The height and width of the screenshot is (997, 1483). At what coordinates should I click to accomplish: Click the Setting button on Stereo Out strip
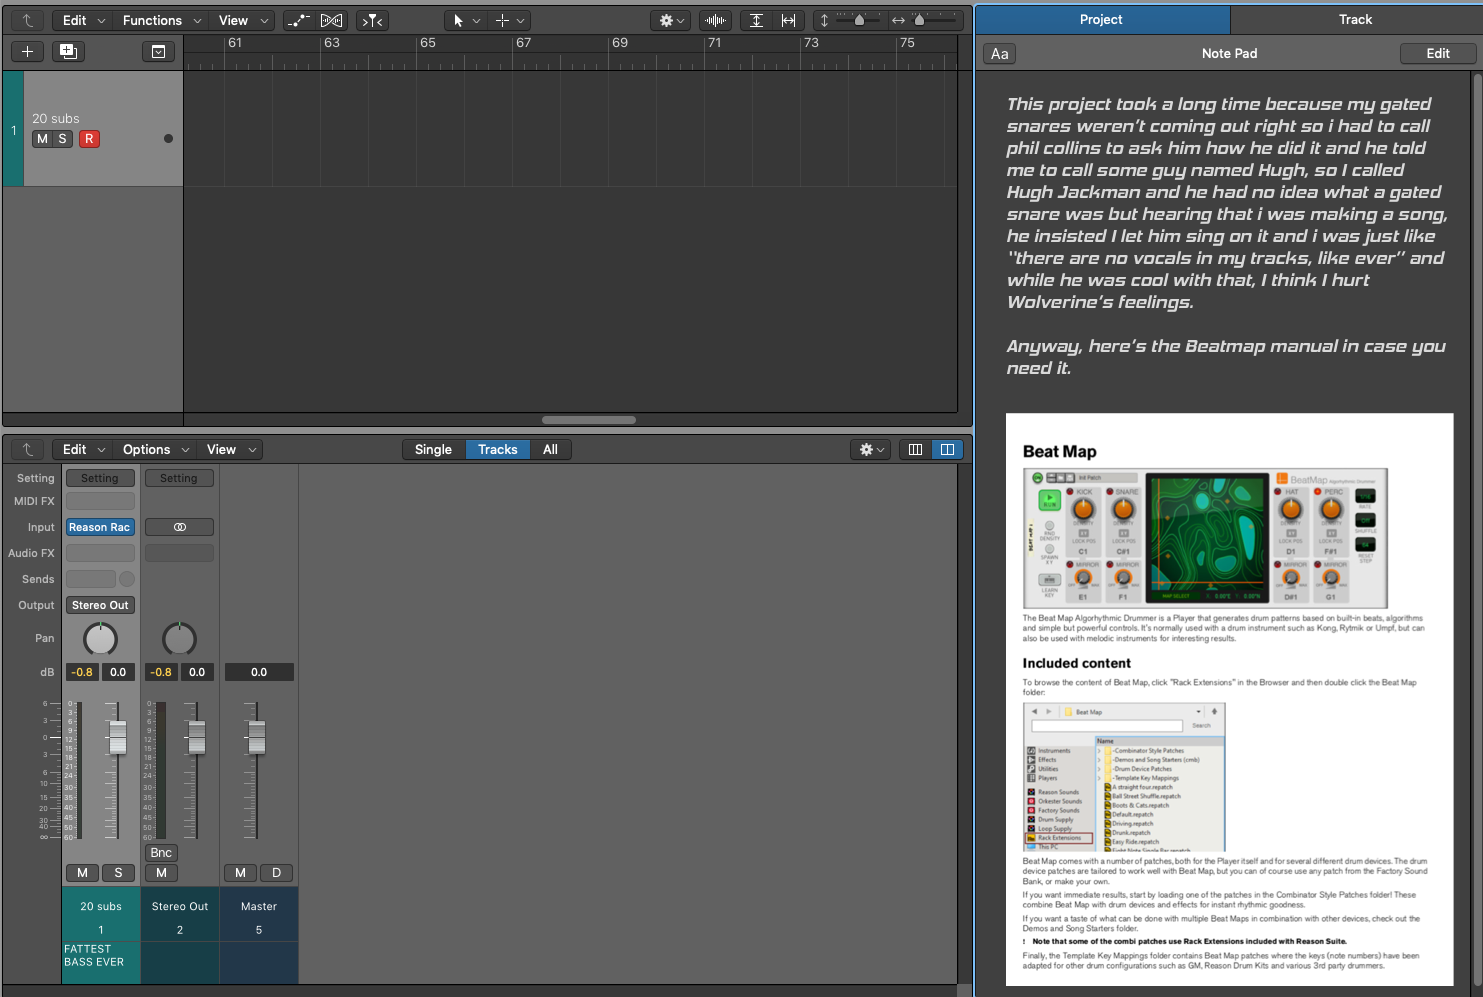click(179, 478)
